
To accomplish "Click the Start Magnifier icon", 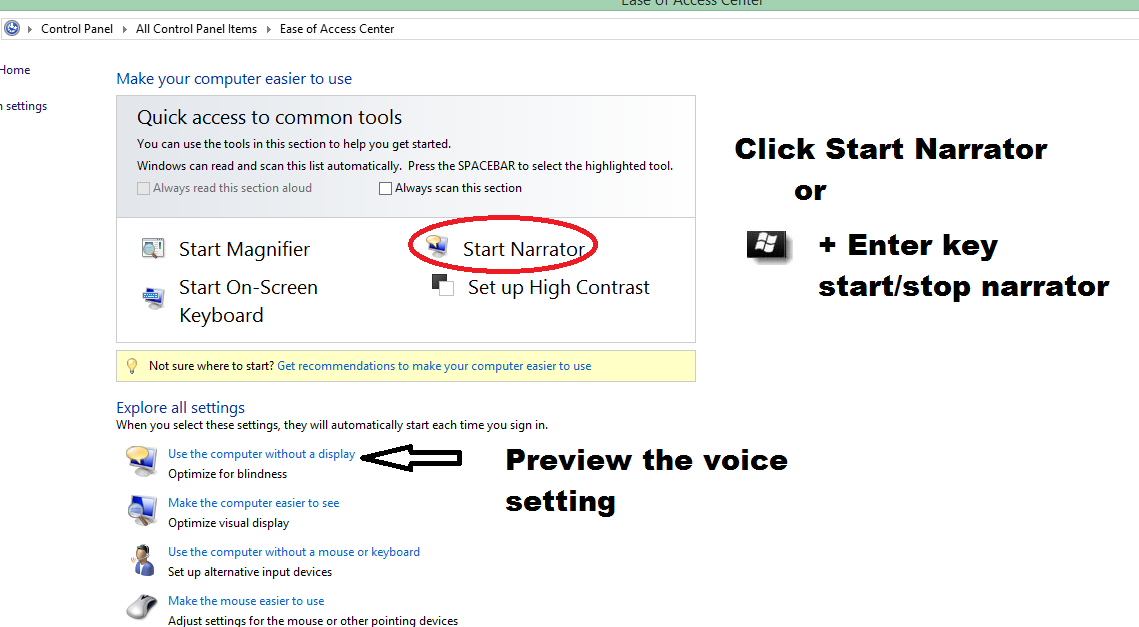I will (x=153, y=249).
